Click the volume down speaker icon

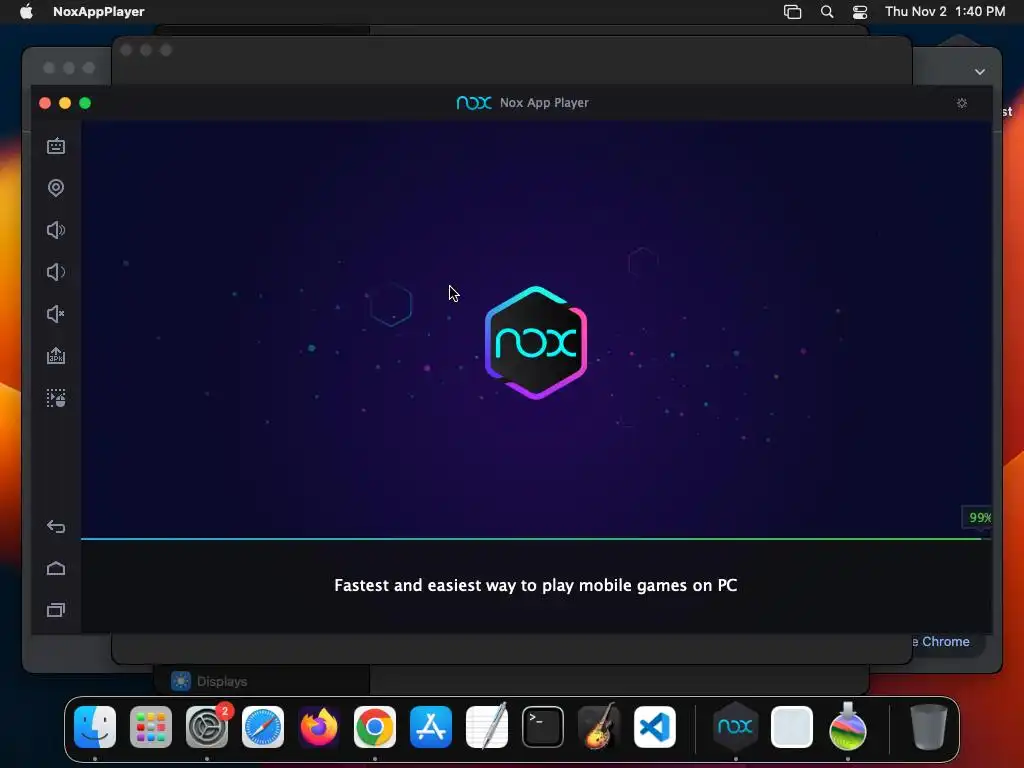[56, 272]
